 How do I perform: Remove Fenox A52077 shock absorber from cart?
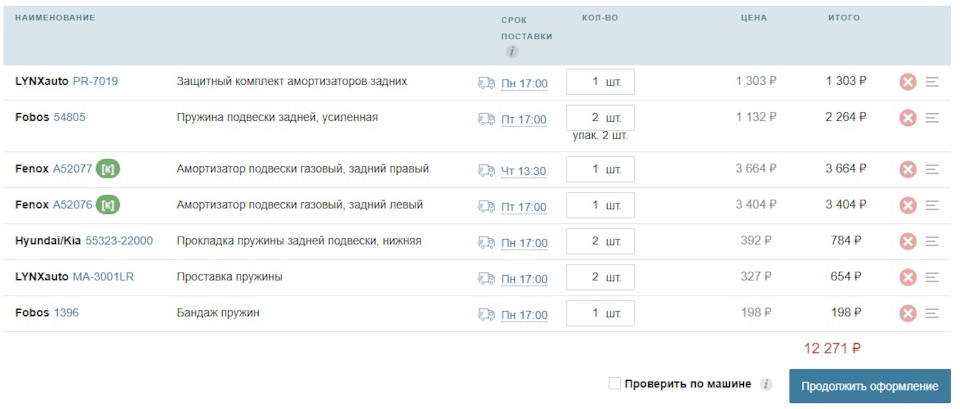[907, 169]
